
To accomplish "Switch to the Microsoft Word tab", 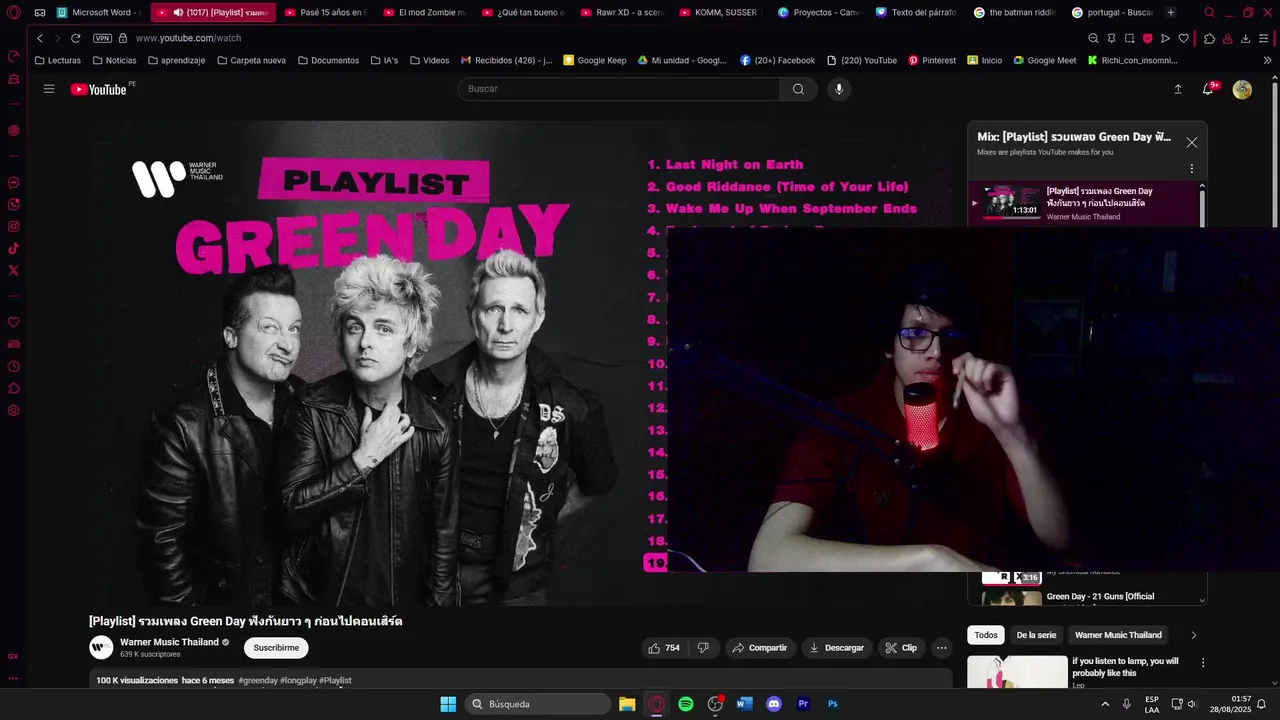I will [98, 13].
